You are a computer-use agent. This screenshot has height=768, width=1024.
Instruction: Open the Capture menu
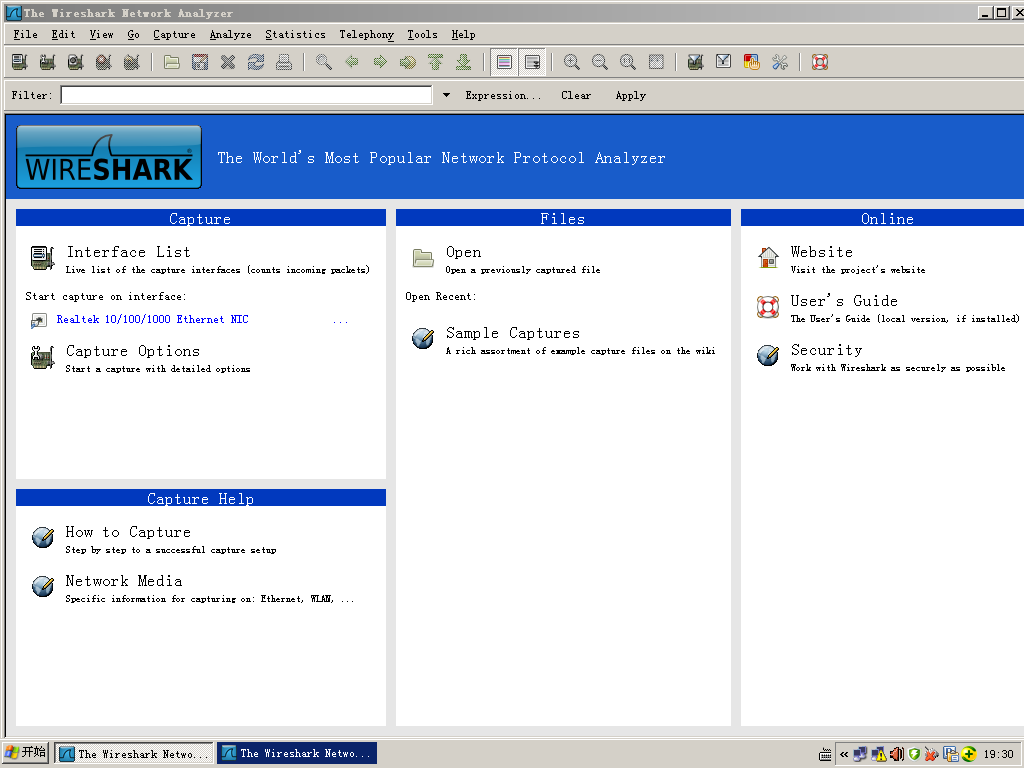(x=174, y=35)
